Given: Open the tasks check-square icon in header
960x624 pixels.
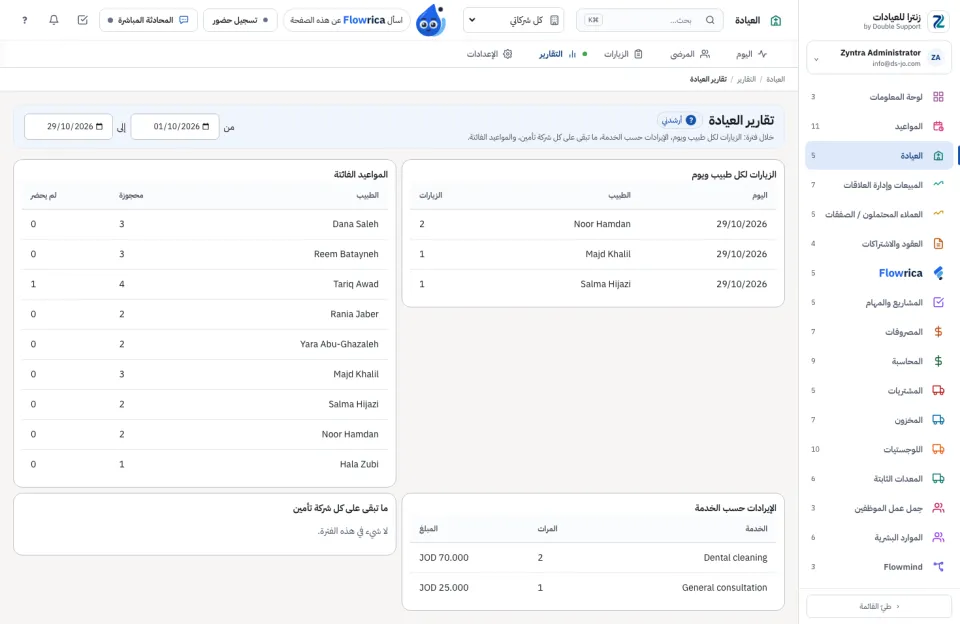Looking at the screenshot, I should pos(83,20).
